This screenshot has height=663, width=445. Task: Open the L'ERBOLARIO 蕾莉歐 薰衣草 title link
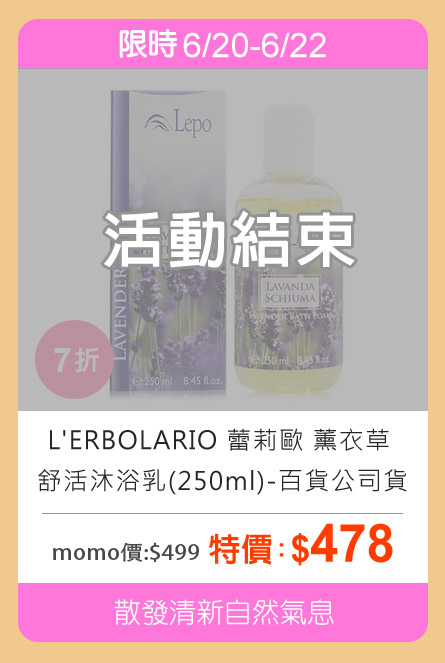219,440
